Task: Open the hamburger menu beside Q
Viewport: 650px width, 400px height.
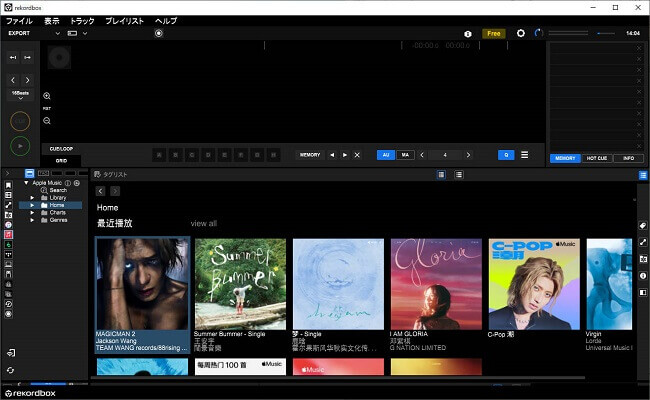Action: (x=524, y=155)
